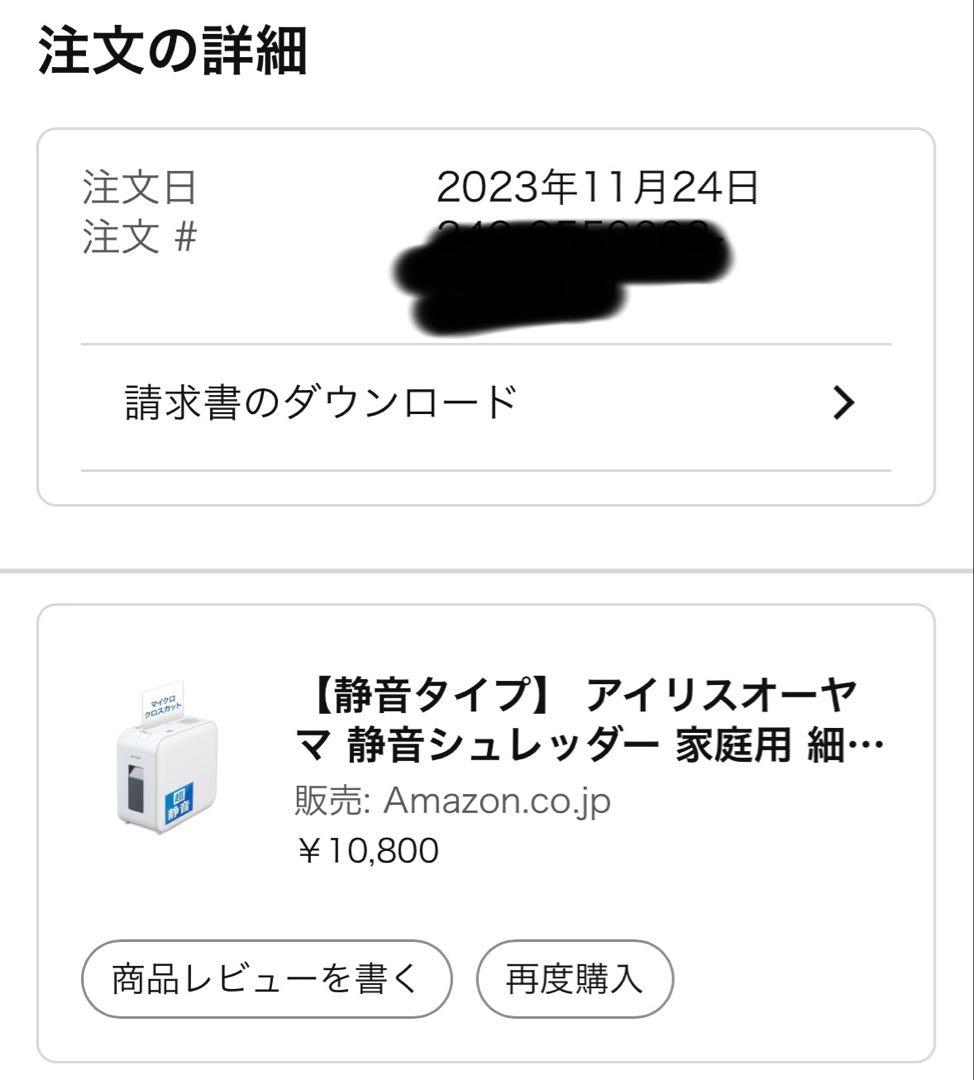This screenshot has height=1080, width=974.
Task: Click the 注文の詳細 page heading
Action: 172,54
